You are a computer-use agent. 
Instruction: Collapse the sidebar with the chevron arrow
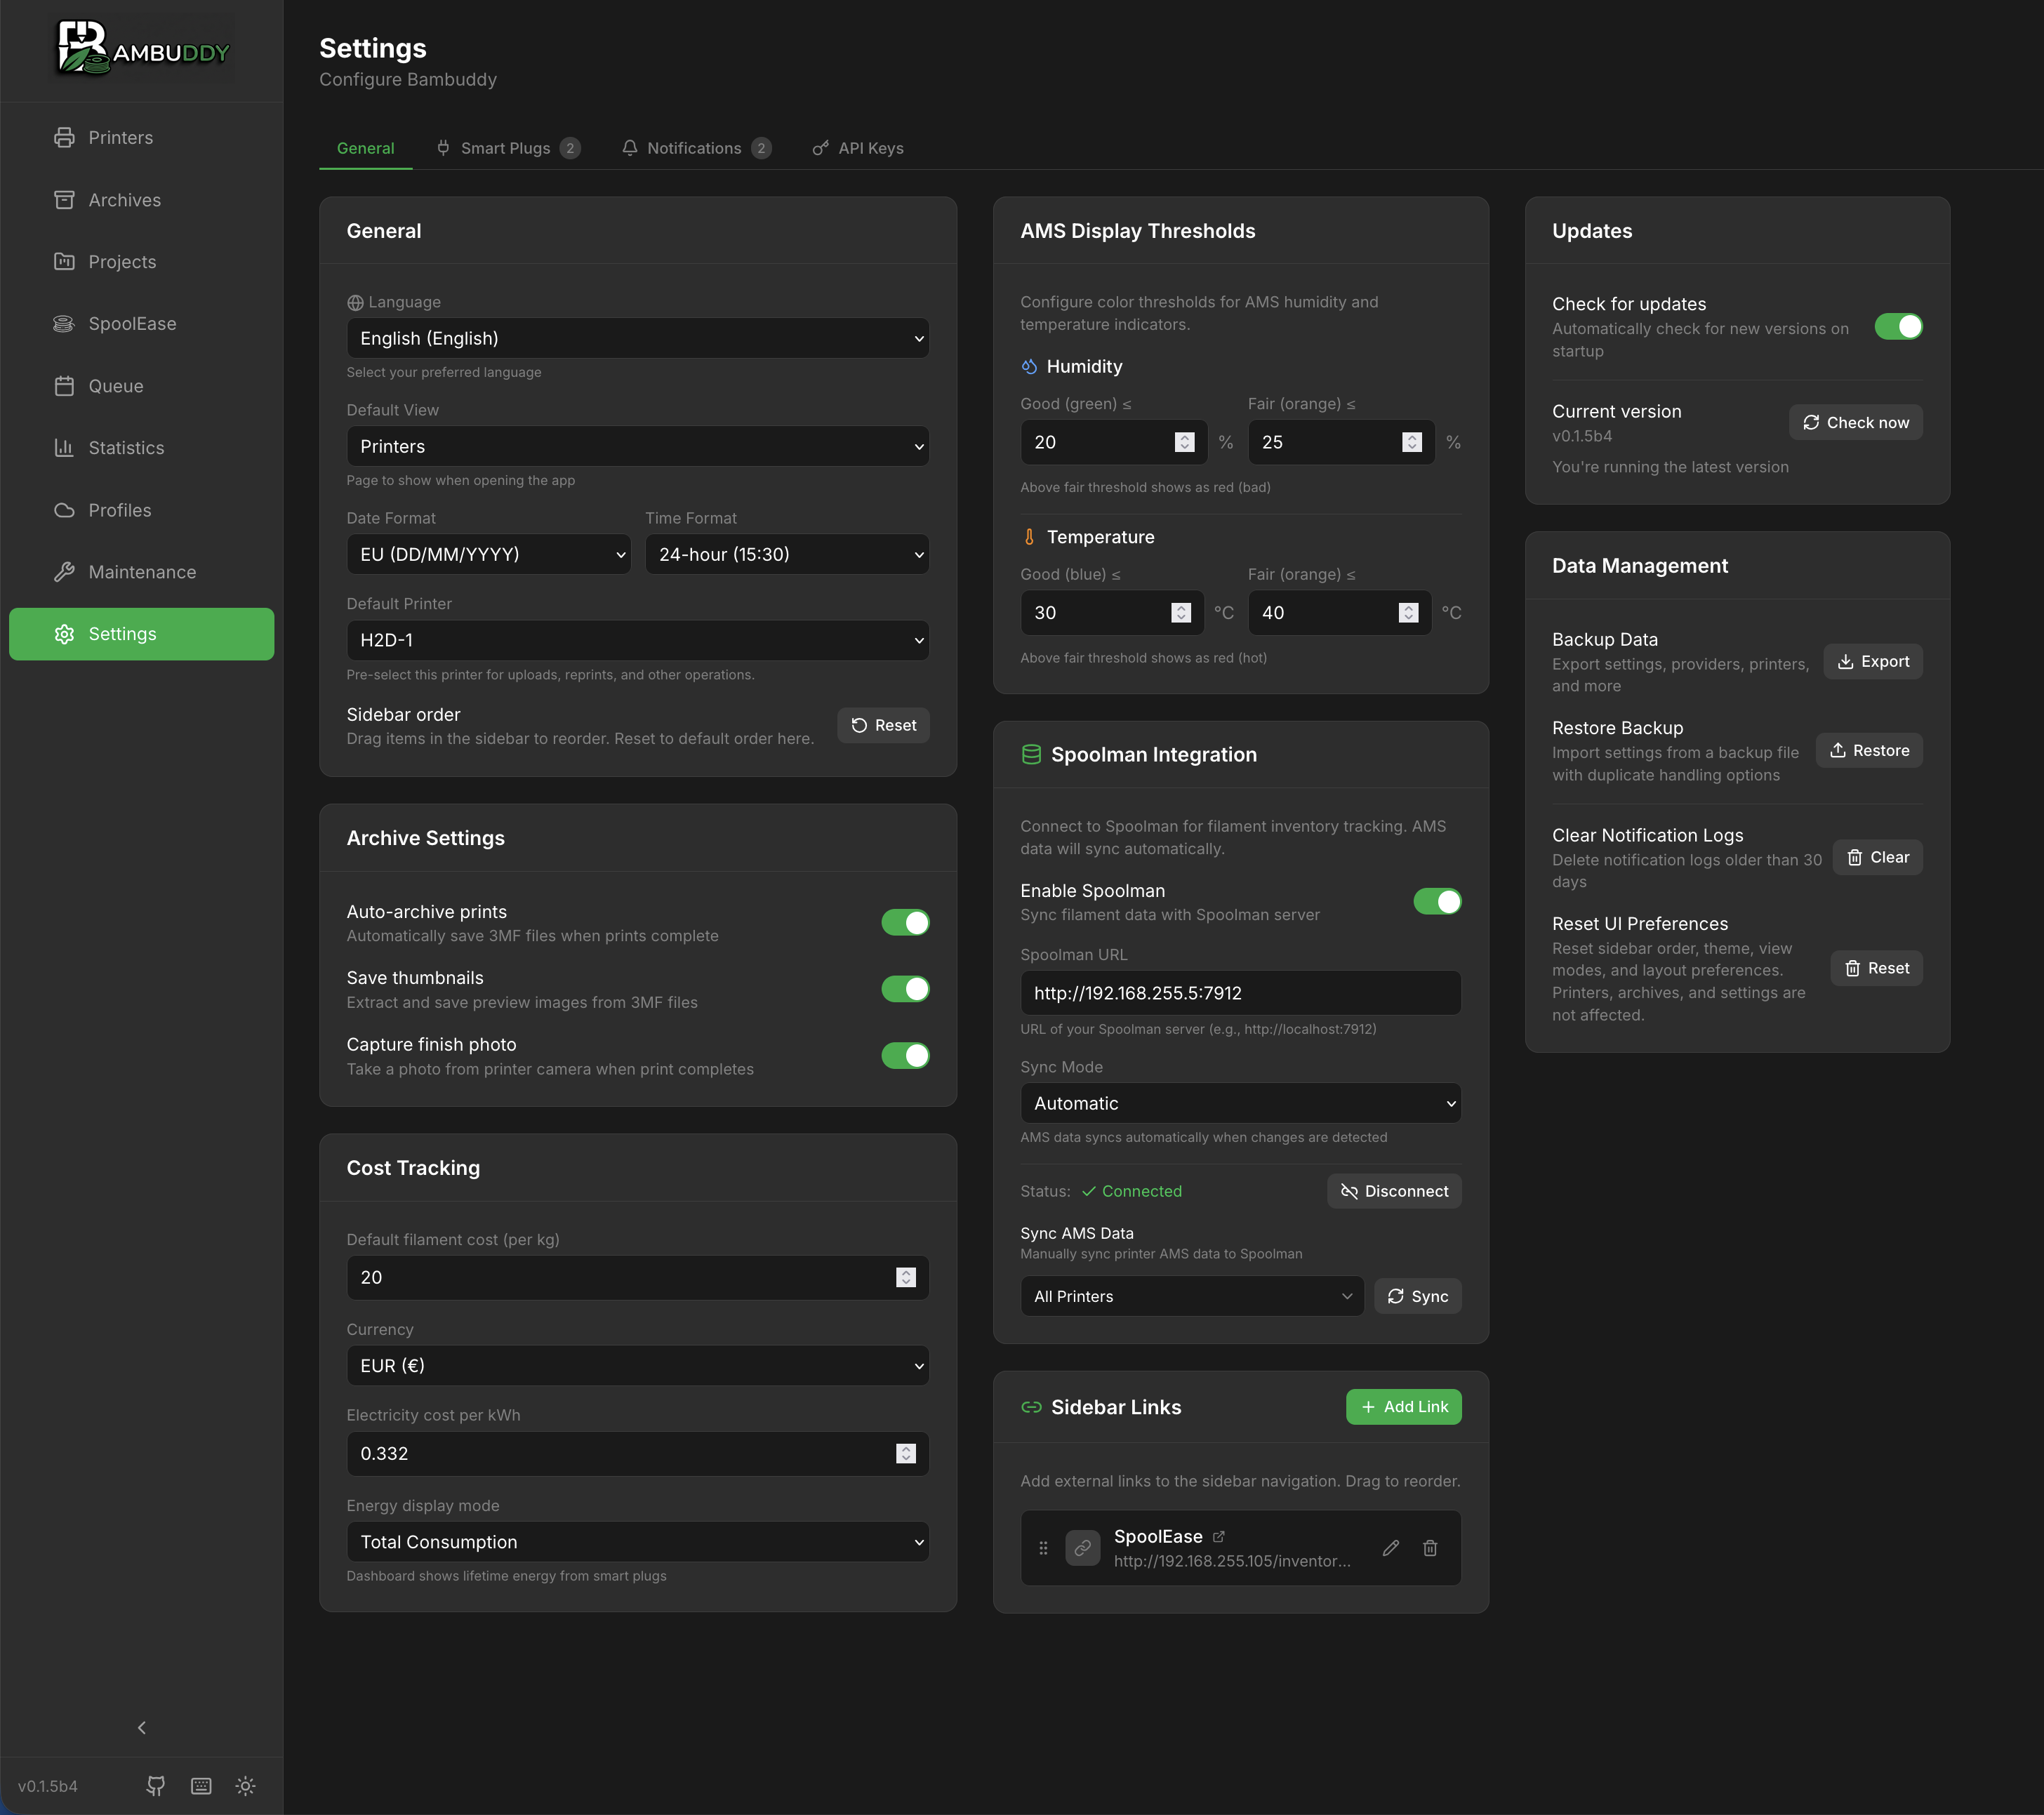(142, 1728)
